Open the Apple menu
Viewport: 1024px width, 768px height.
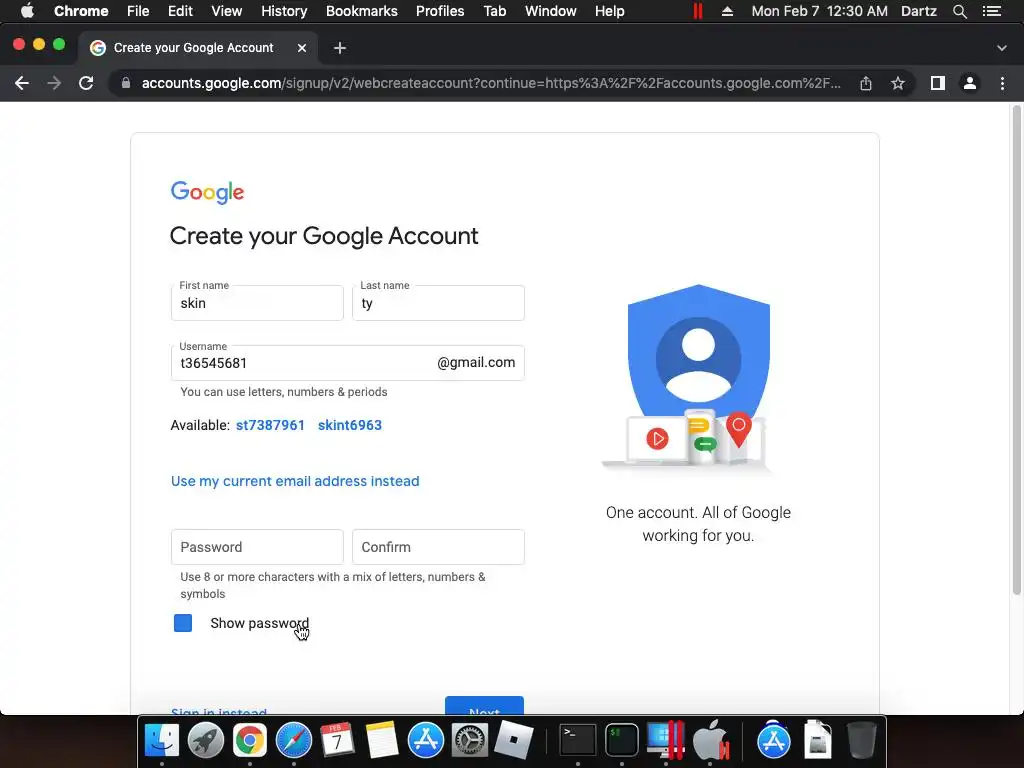point(27,11)
